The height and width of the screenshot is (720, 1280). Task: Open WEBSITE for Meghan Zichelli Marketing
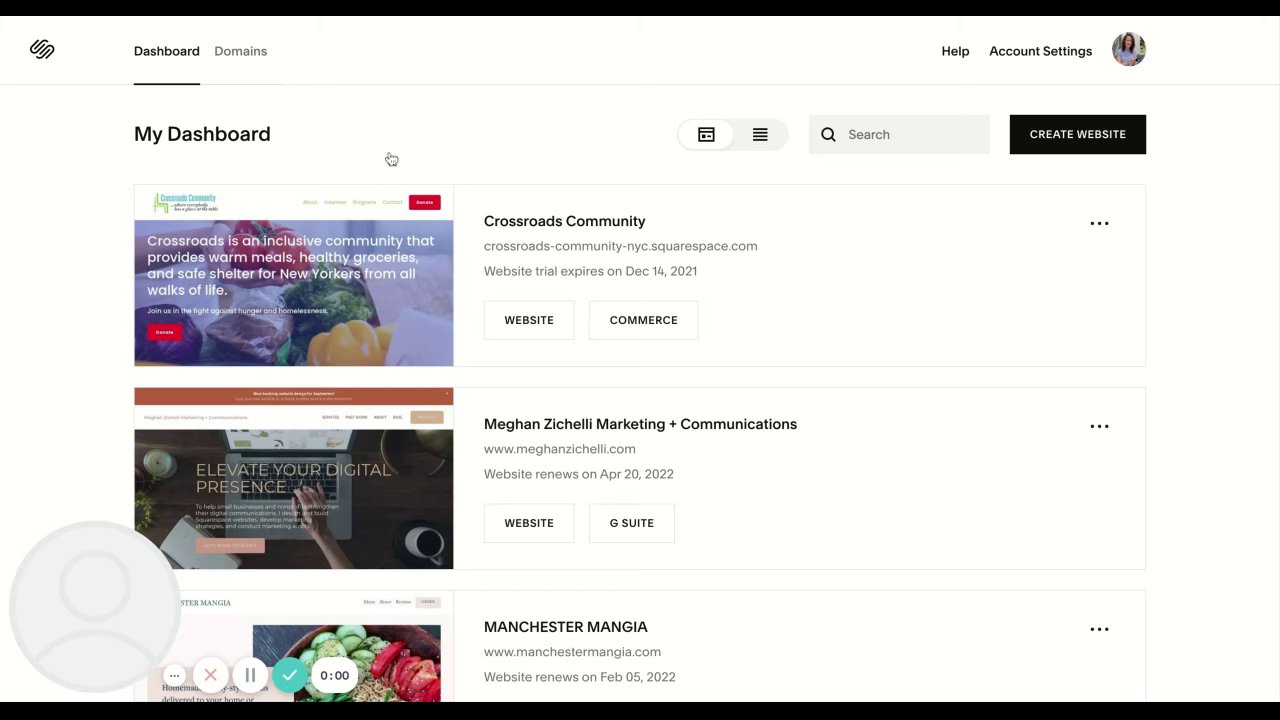529,523
